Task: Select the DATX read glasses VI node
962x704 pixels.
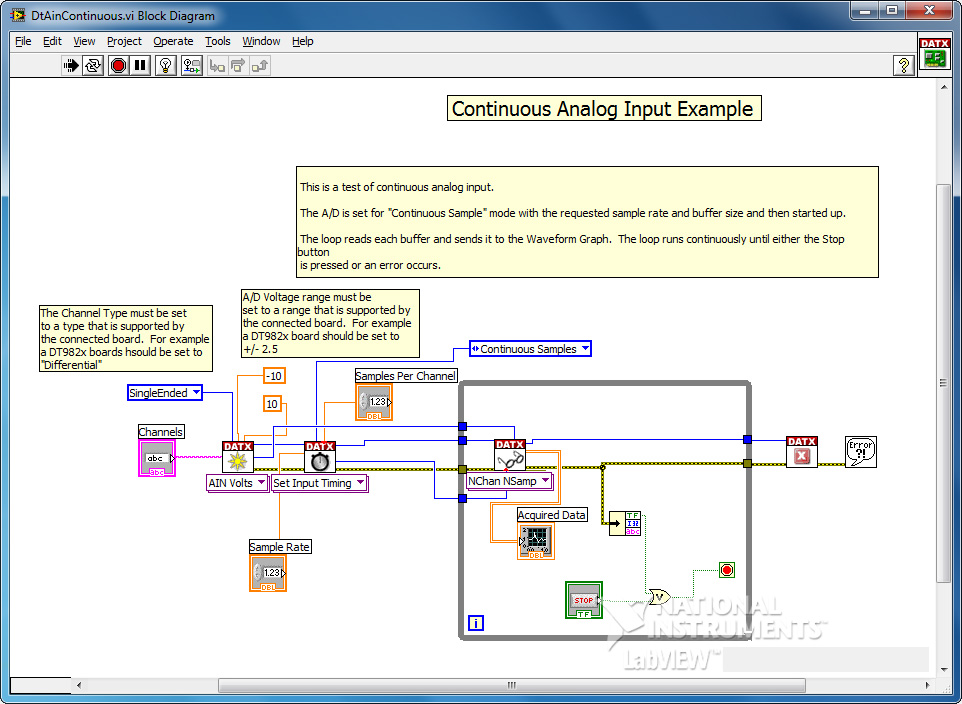Action: tap(510, 455)
